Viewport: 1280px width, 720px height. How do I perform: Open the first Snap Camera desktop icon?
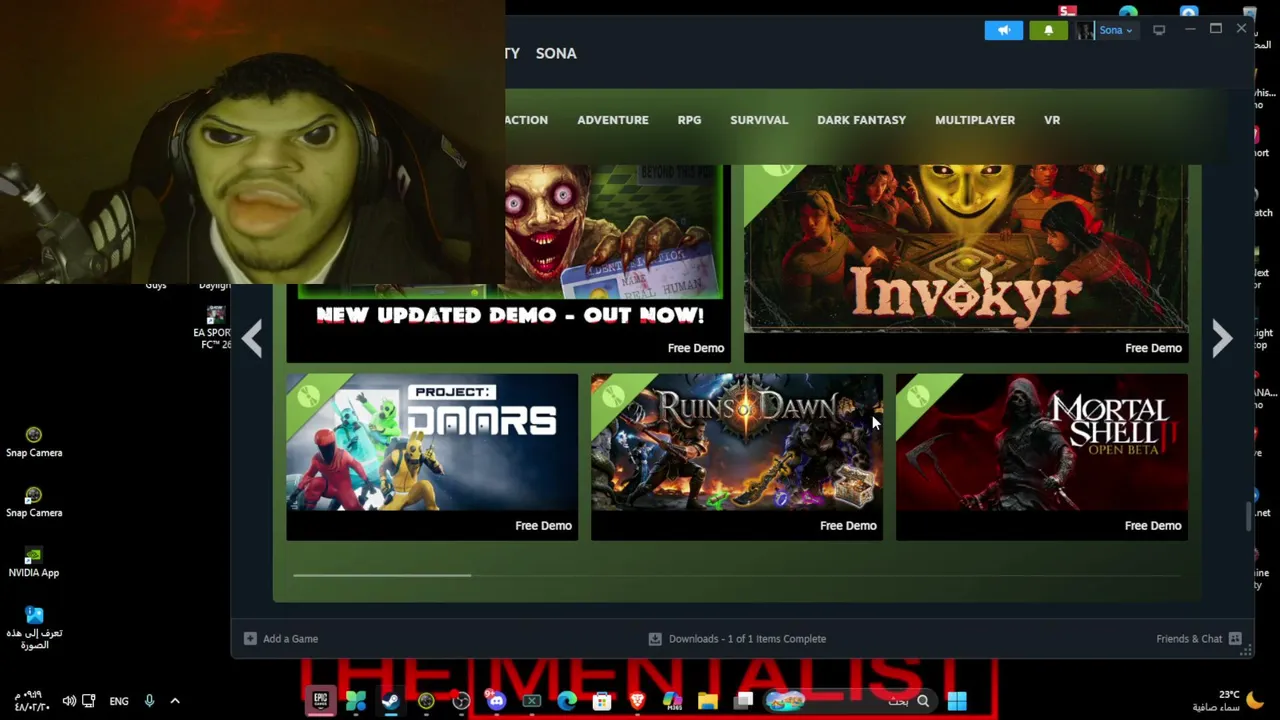click(34, 443)
